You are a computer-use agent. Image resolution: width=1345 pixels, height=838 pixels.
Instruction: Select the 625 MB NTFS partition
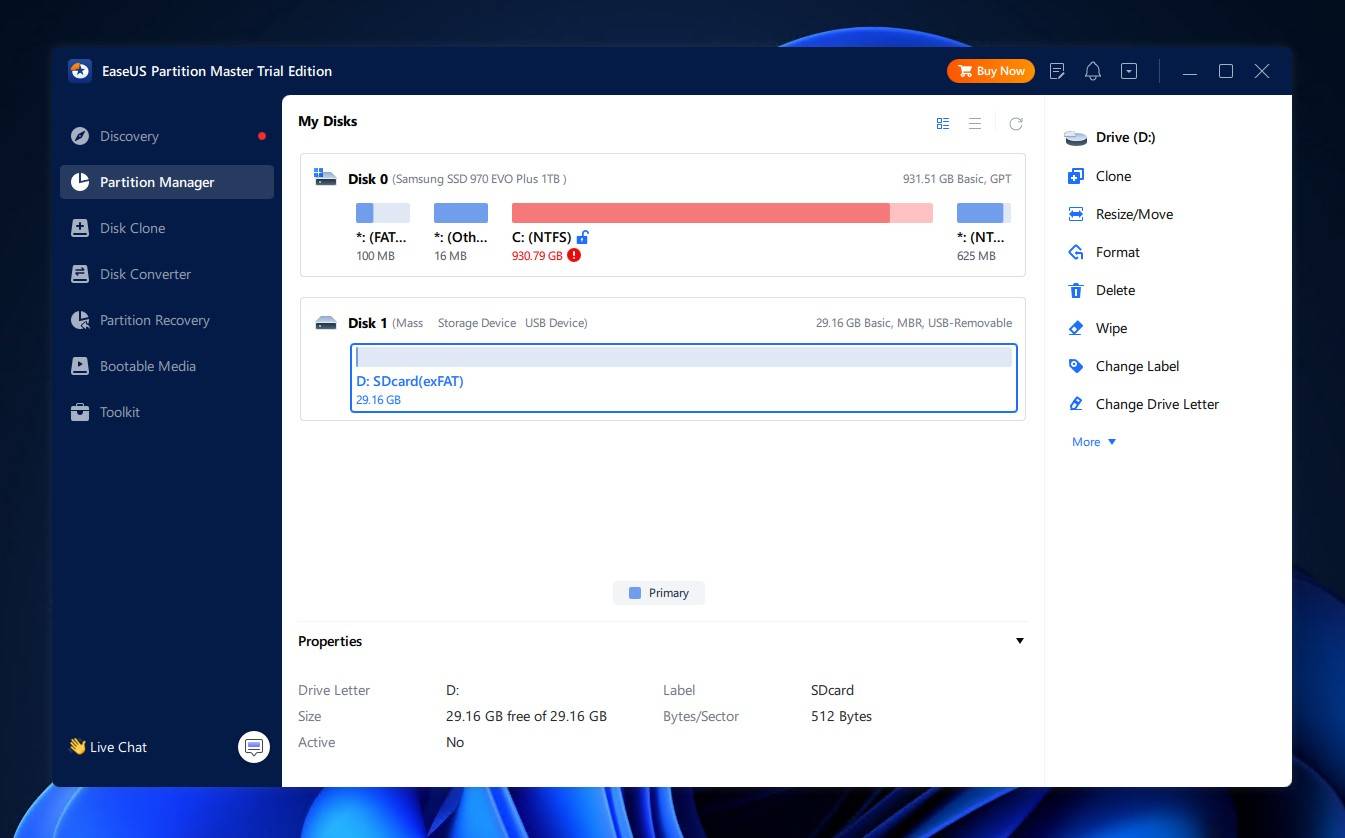tap(984, 232)
